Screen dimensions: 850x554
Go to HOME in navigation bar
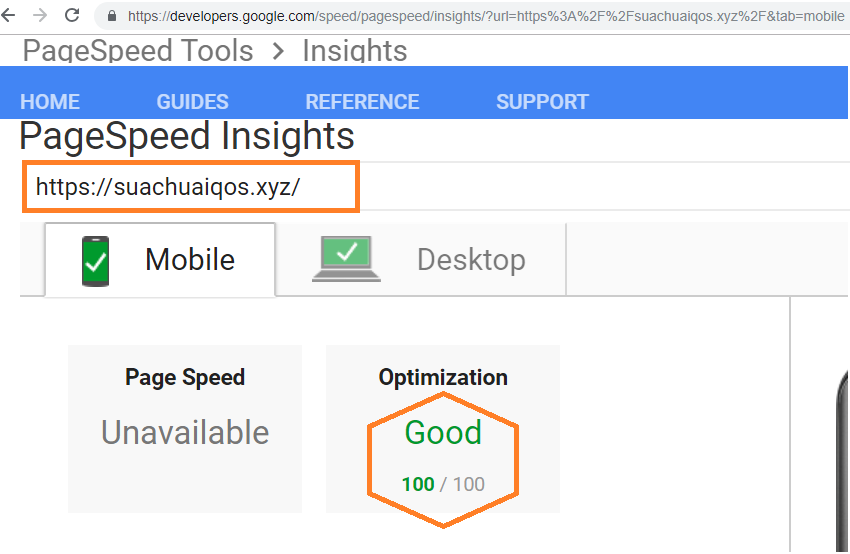click(50, 102)
